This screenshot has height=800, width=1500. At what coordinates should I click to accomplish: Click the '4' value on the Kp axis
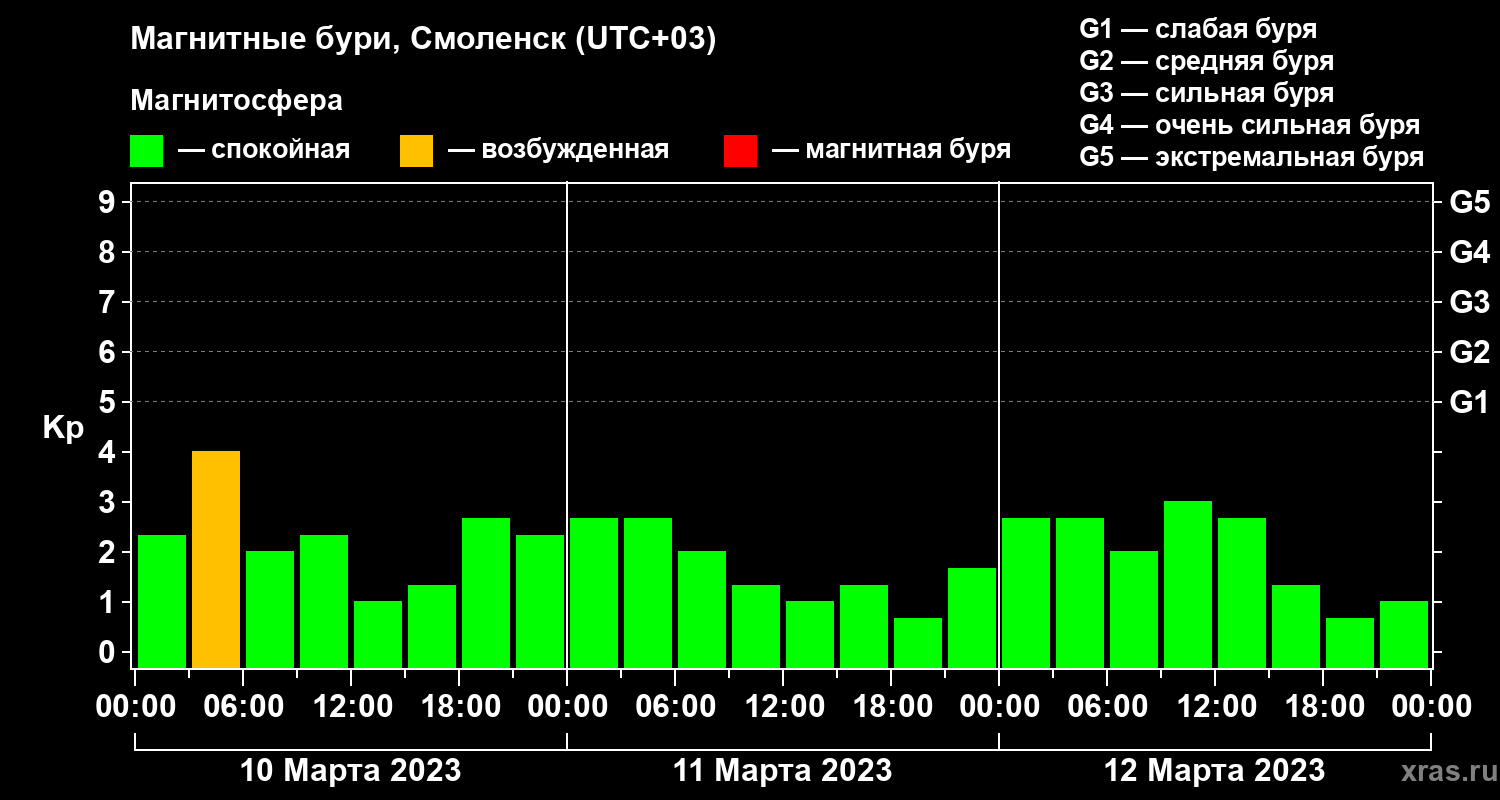pos(109,452)
